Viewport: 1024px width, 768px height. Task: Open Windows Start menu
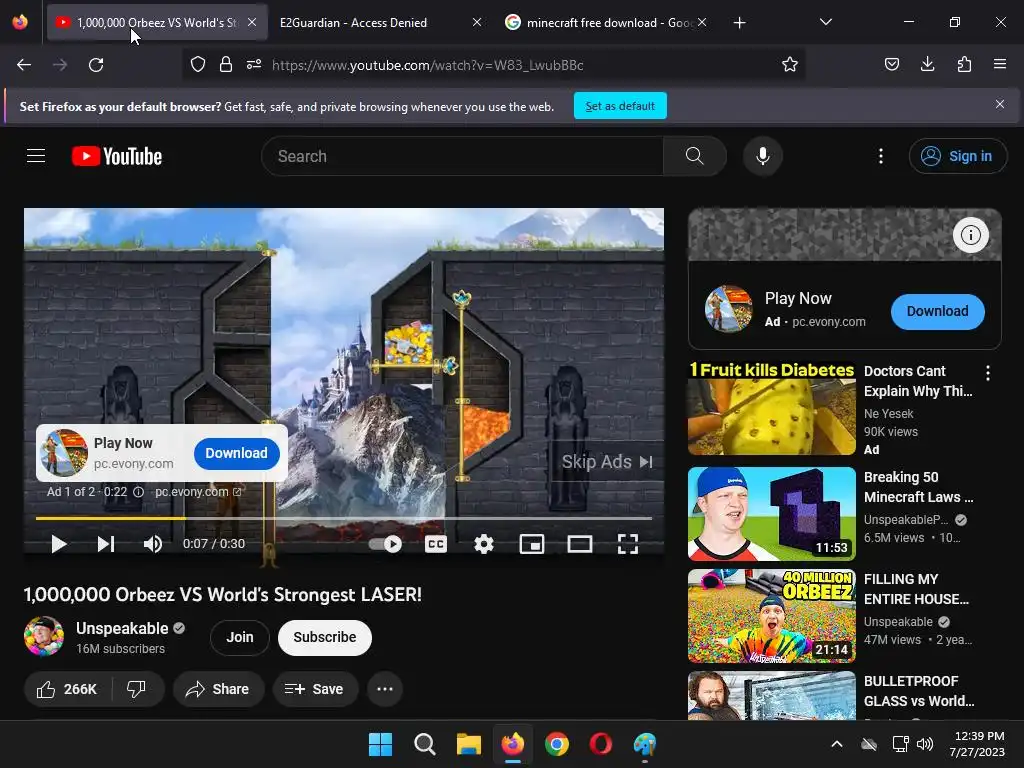[x=380, y=744]
